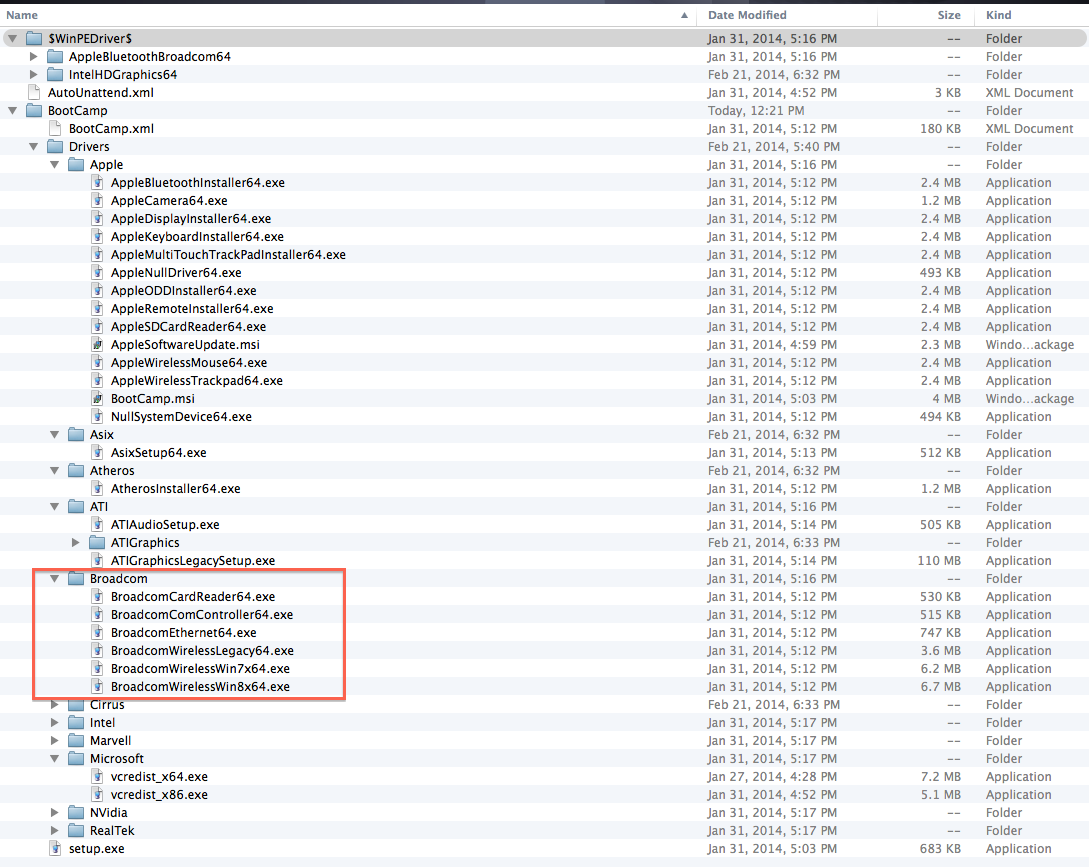Click the AppleBluetoothInstaller64.exe file icon
The image size is (1089, 867).
coord(98,183)
